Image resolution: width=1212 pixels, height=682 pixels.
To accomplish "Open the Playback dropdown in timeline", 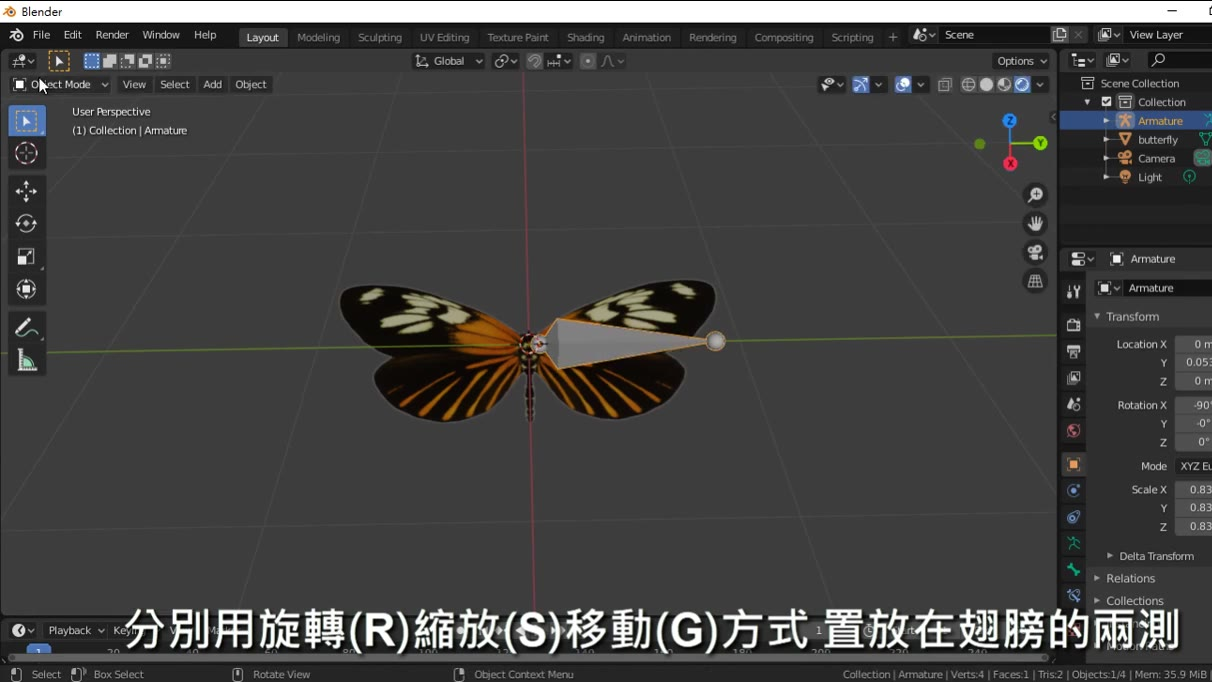I will click(x=75, y=630).
